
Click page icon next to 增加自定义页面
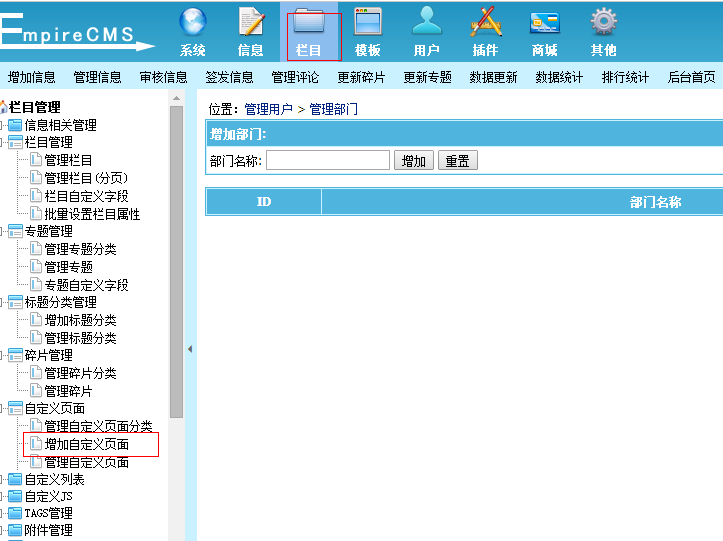[36, 444]
